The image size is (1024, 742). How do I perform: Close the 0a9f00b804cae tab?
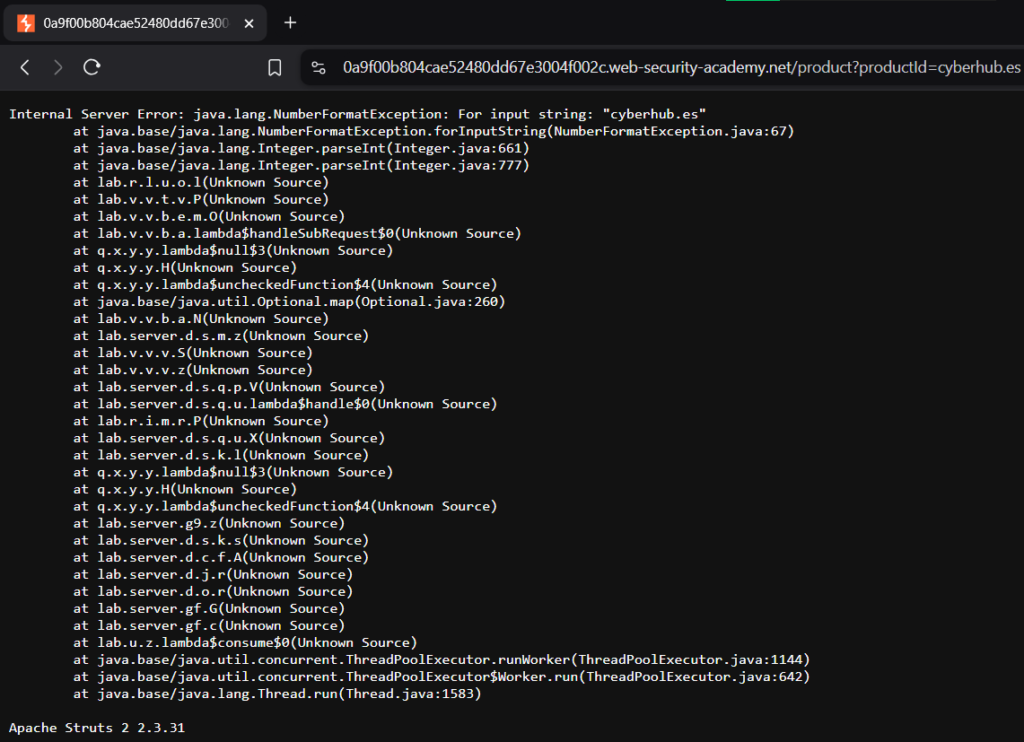pos(249,24)
